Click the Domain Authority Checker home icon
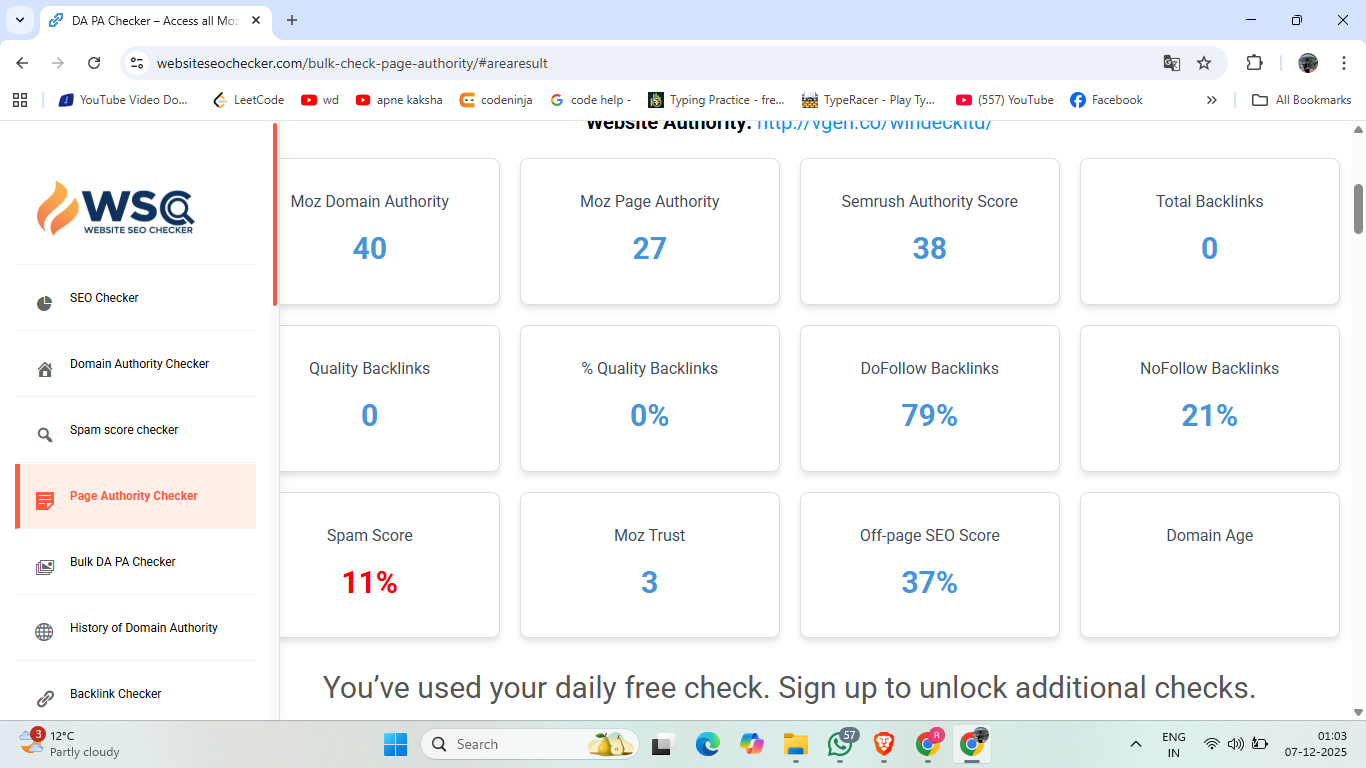Viewport: 1366px width, 768px height. point(44,370)
